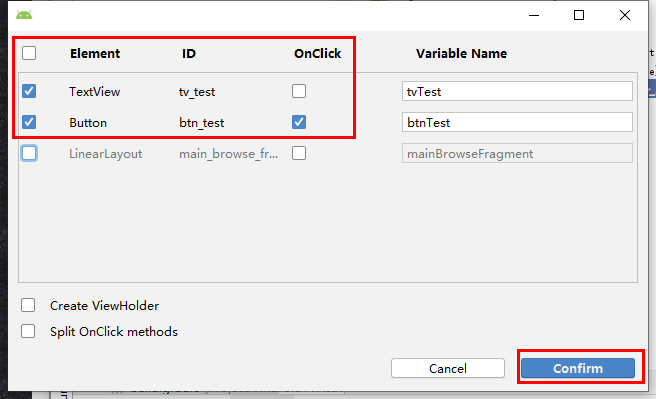656x399 pixels.
Task: Select the Variable Name column header
Action: click(461, 54)
